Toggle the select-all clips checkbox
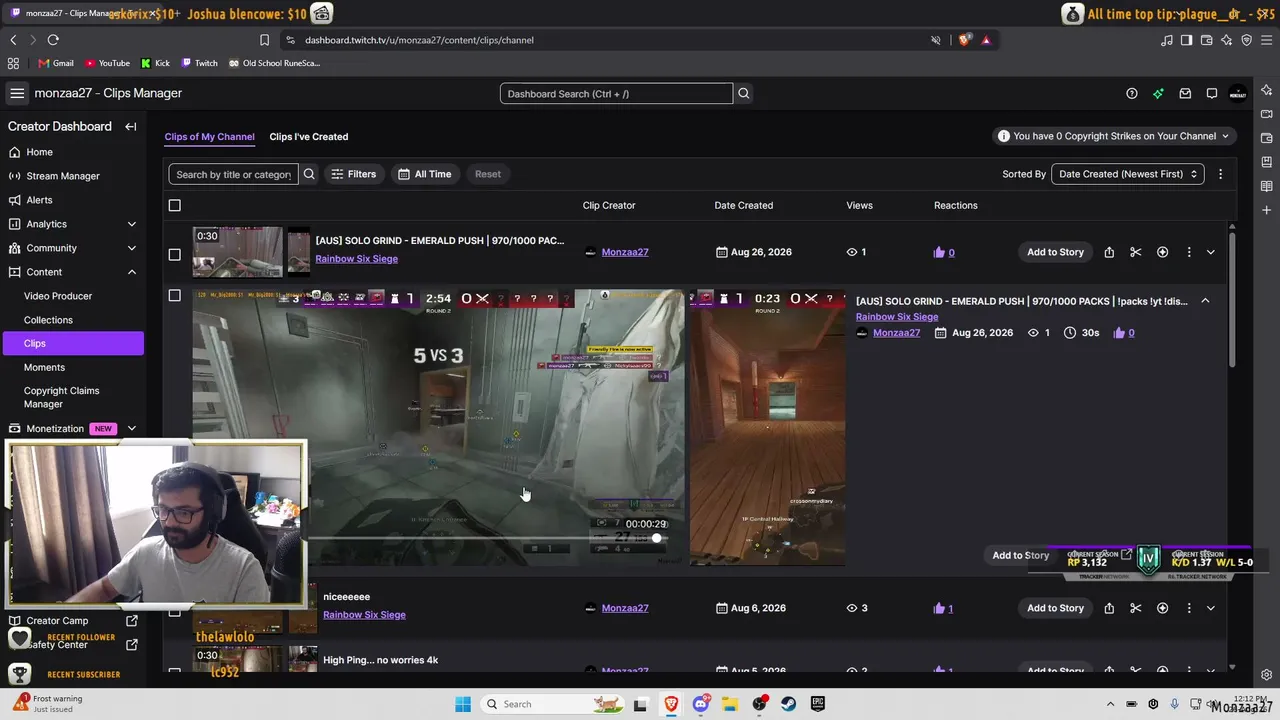This screenshot has height=720, width=1280. tap(175, 205)
